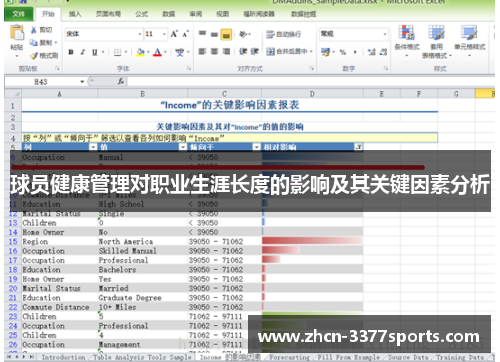Open the 文件 (File) tab
Viewport: 500px width, 362px height.
click(18, 14)
